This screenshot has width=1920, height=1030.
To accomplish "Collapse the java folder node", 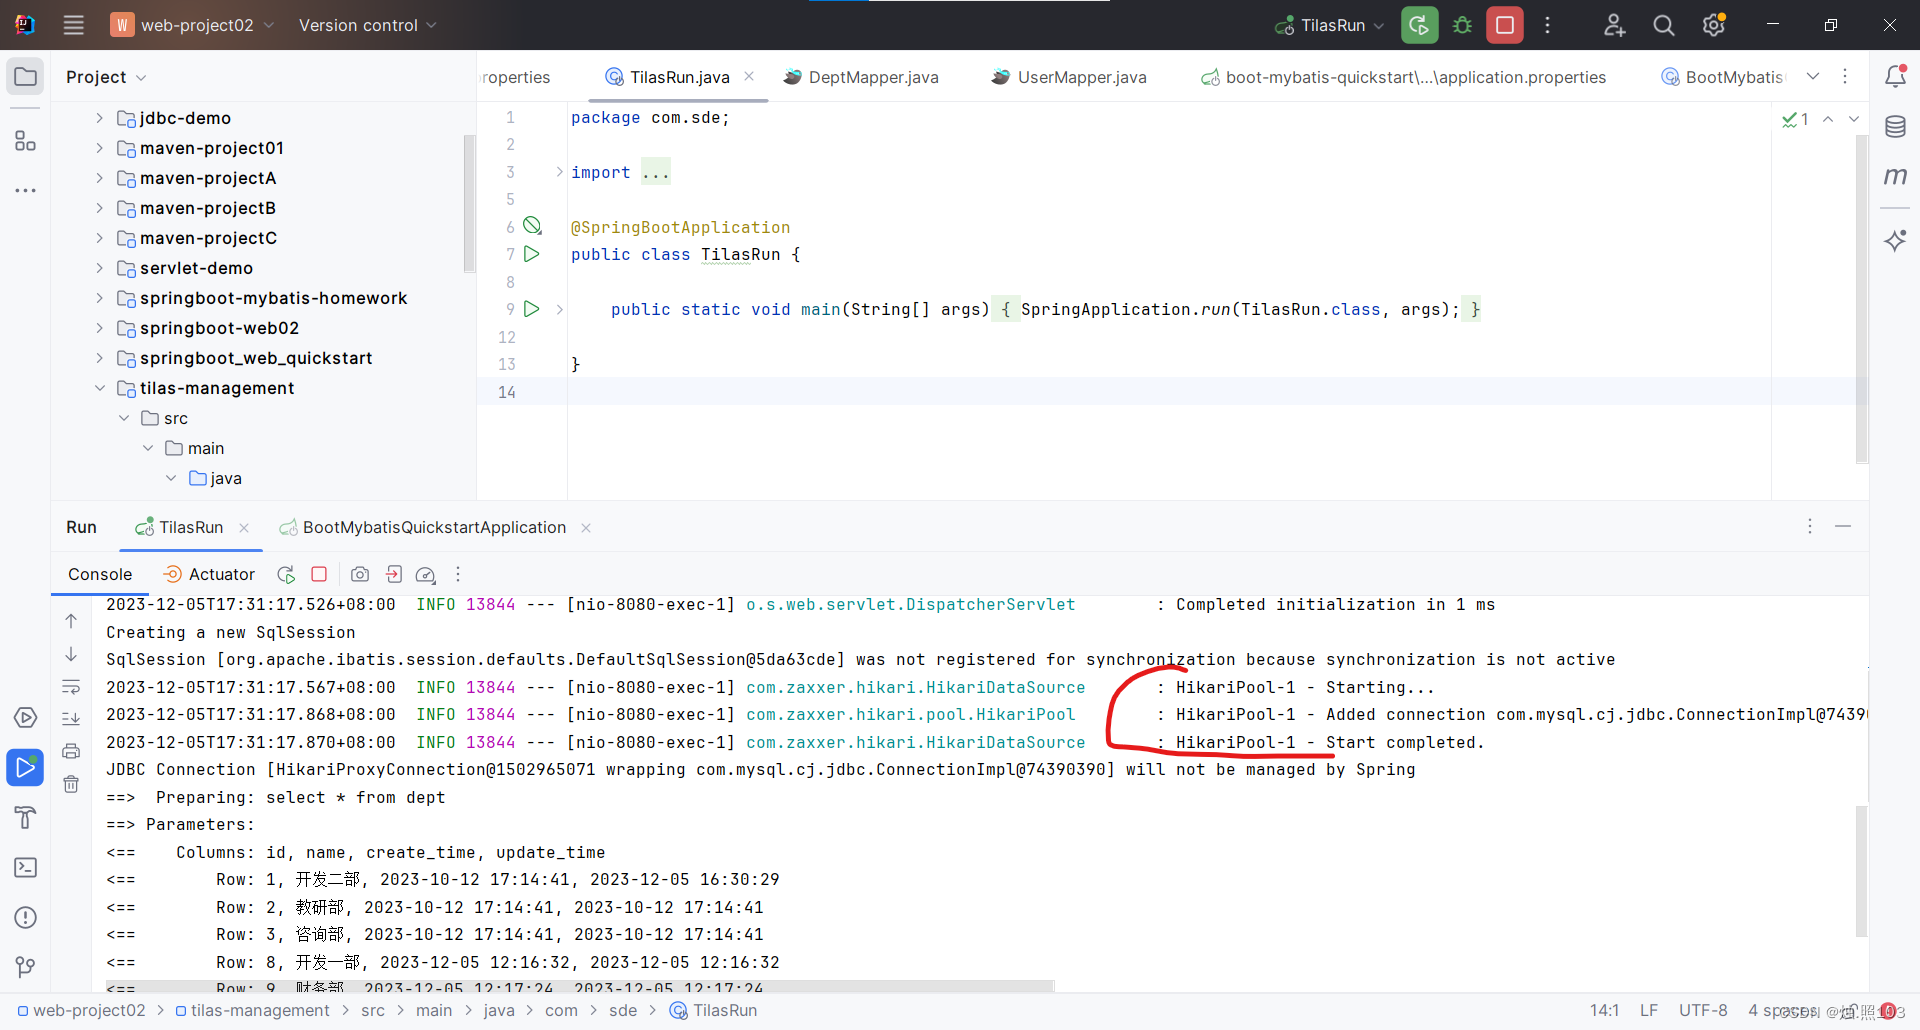I will [171, 478].
